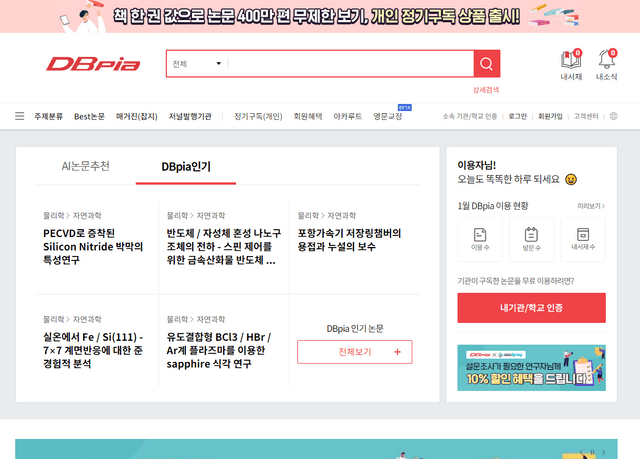Open 주제분류 menu item

[x=48, y=116]
